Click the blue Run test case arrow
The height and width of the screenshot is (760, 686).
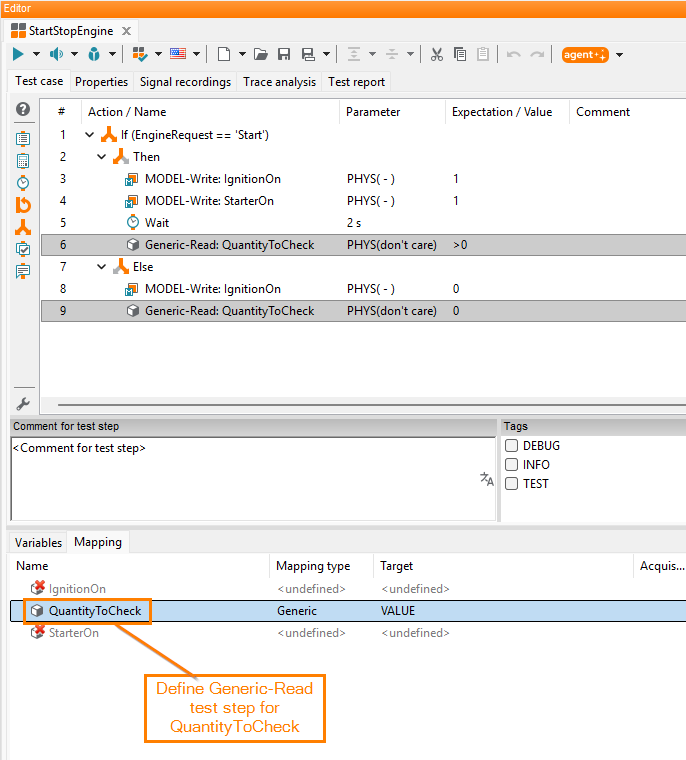[18, 54]
